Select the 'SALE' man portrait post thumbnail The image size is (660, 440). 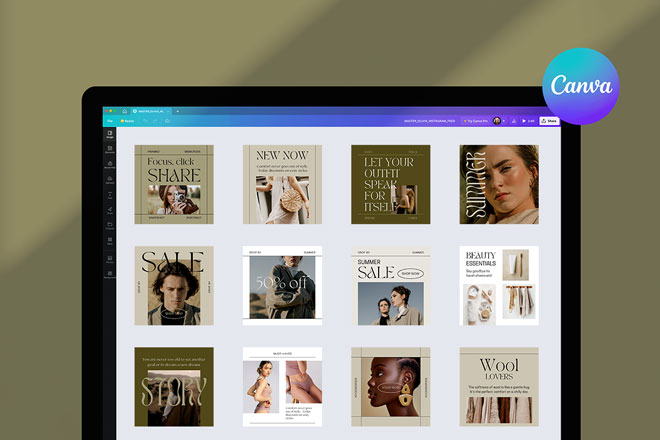pos(174,285)
